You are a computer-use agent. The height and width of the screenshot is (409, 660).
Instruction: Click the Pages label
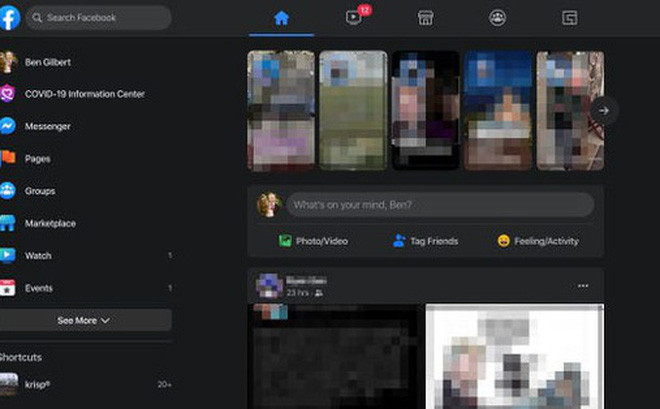37,159
